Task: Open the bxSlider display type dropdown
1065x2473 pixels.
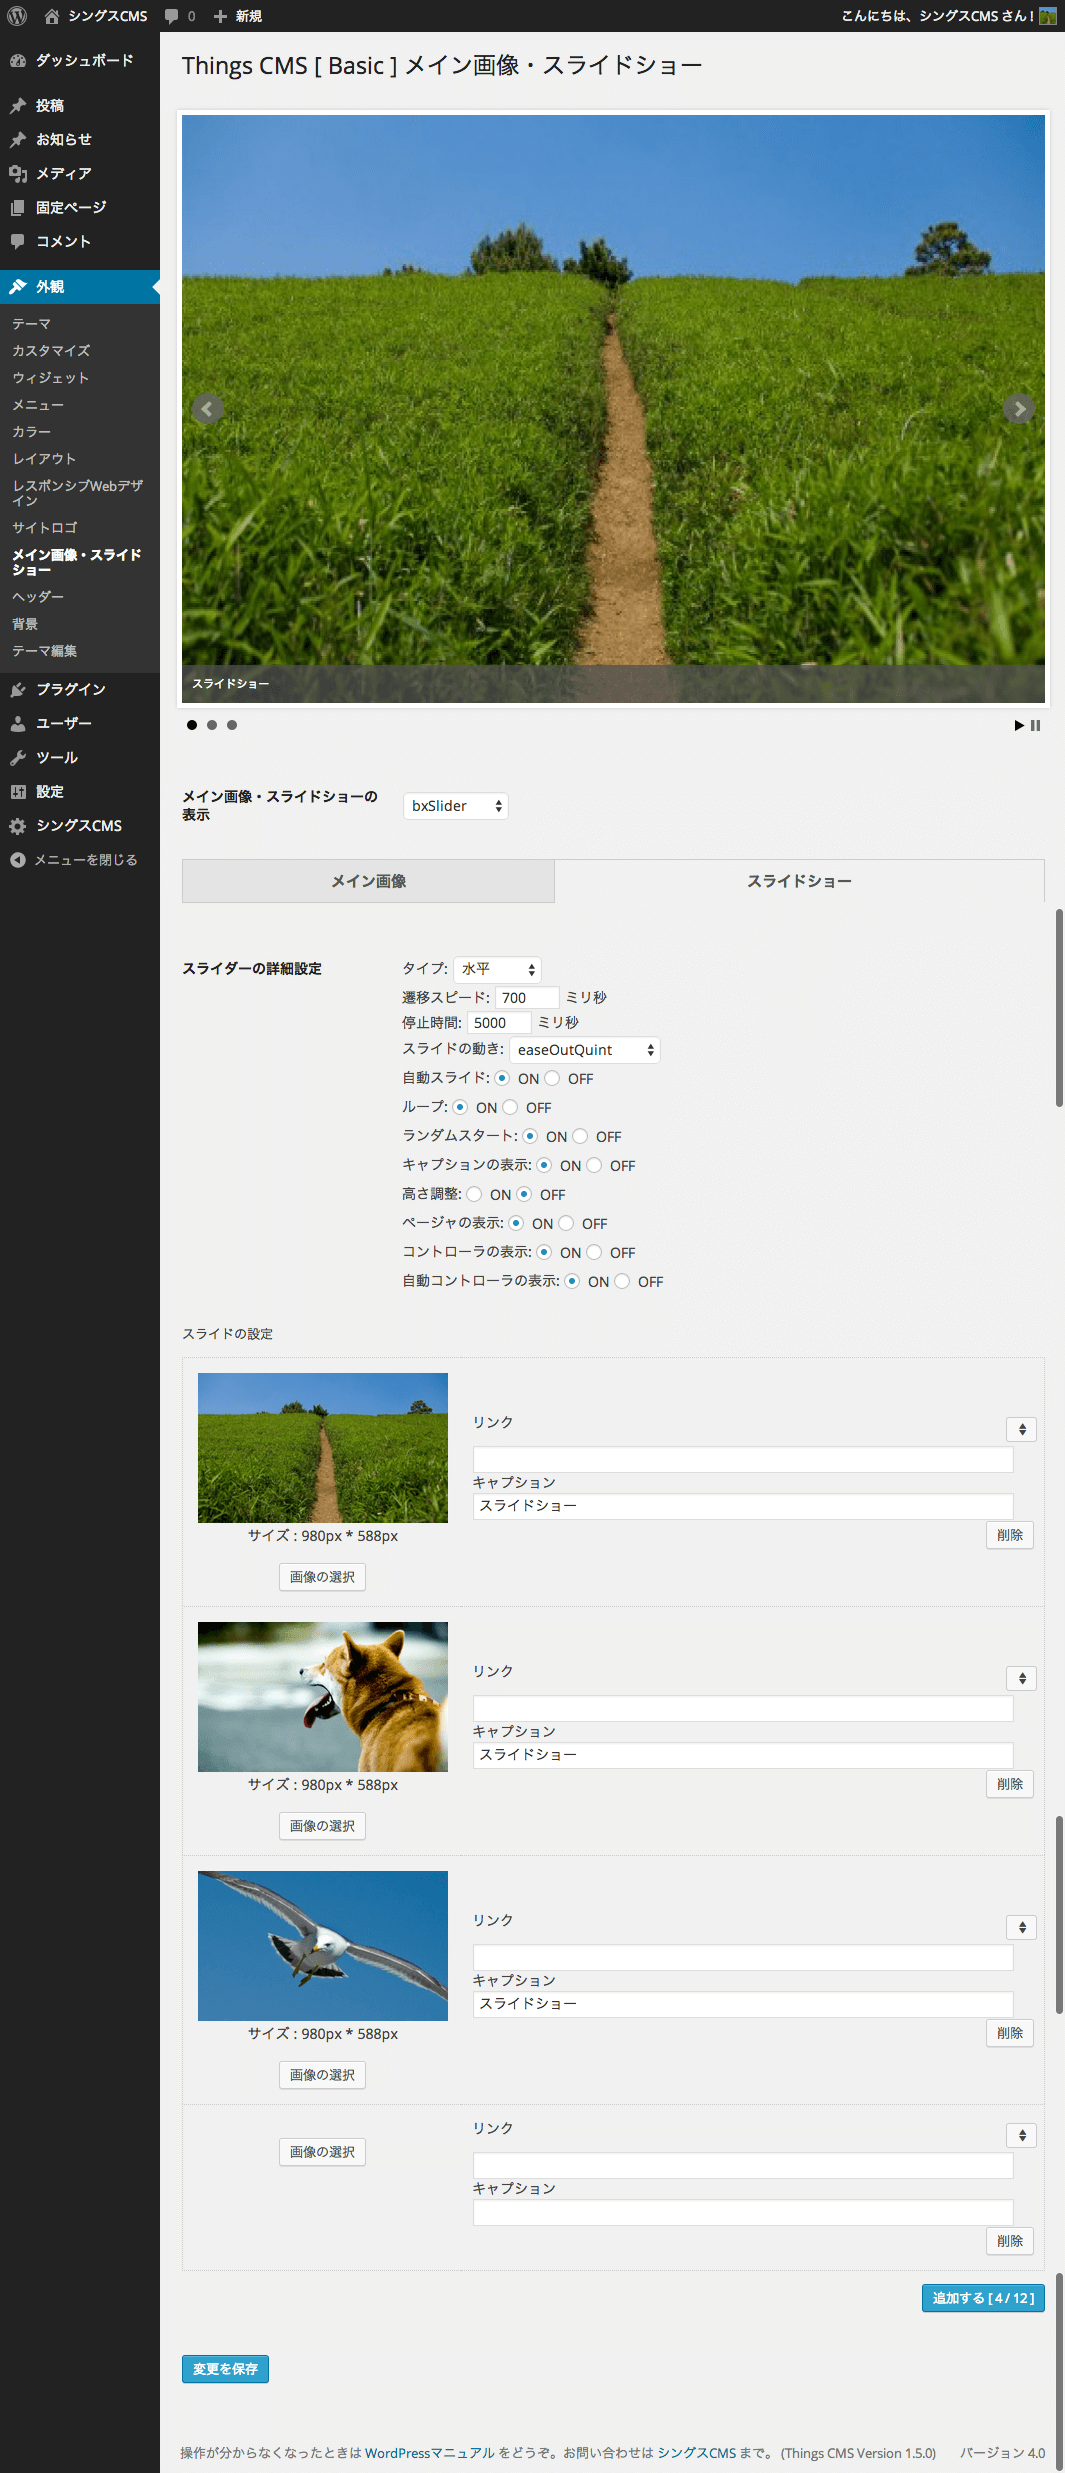Action: pyautogui.click(x=456, y=806)
